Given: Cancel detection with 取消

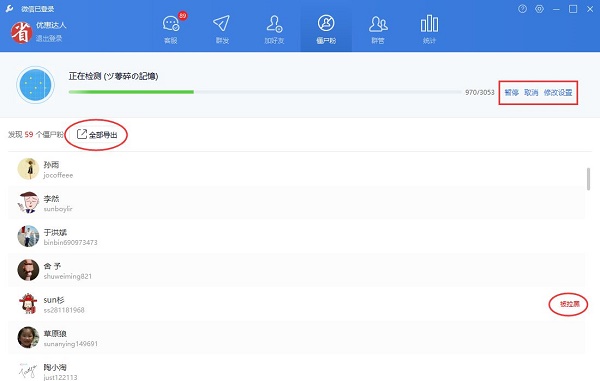Looking at the screenshot, I should 531,92.
